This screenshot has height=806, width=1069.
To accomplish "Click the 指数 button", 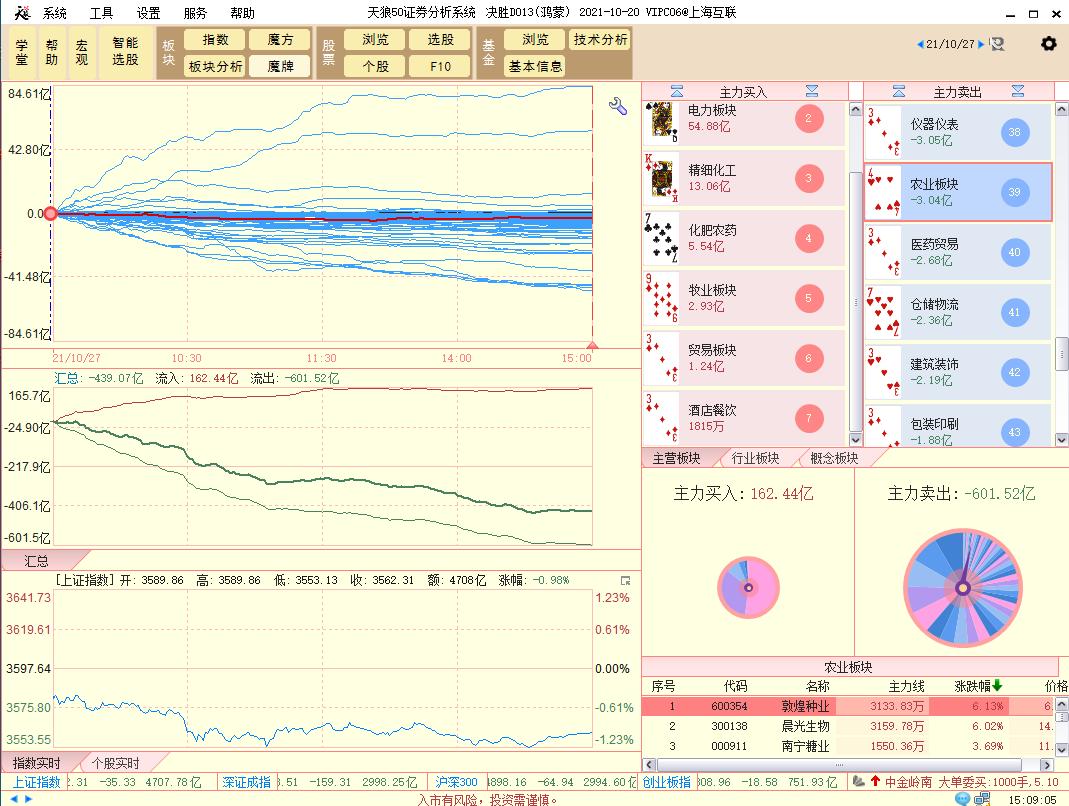I will (x=215, y=40).
